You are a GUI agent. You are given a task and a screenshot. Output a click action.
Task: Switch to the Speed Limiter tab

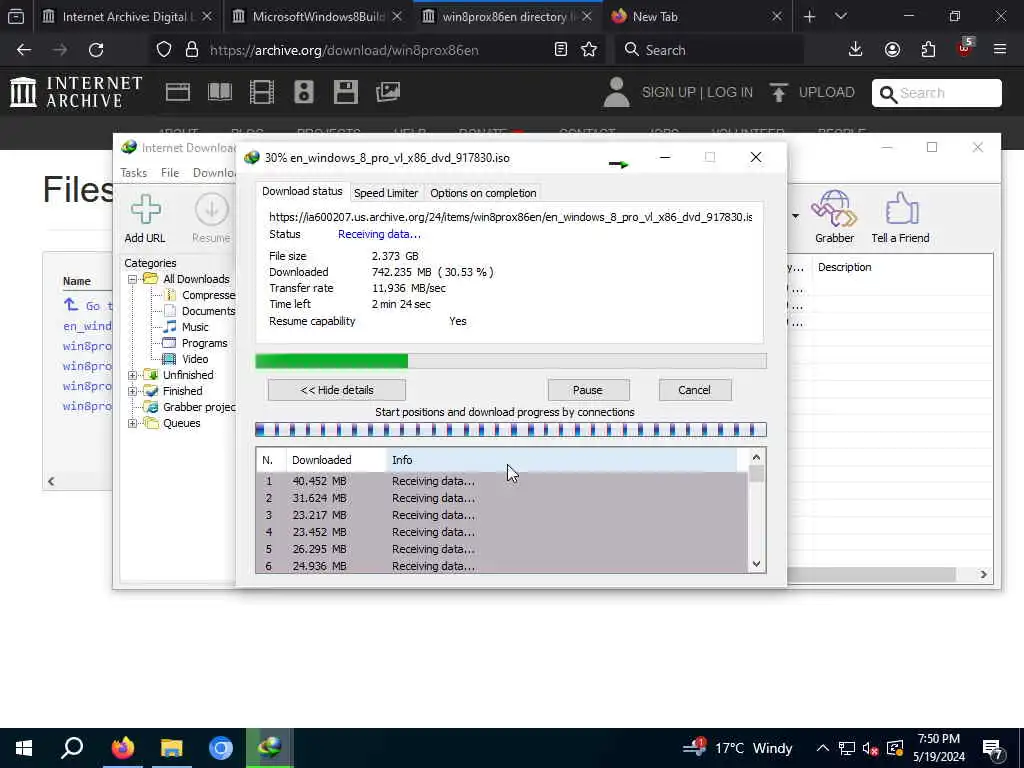[x=386, y=193]
